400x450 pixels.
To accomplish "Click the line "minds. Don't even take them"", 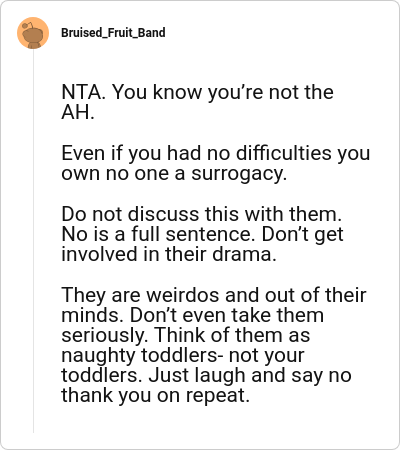I will 192,315.
